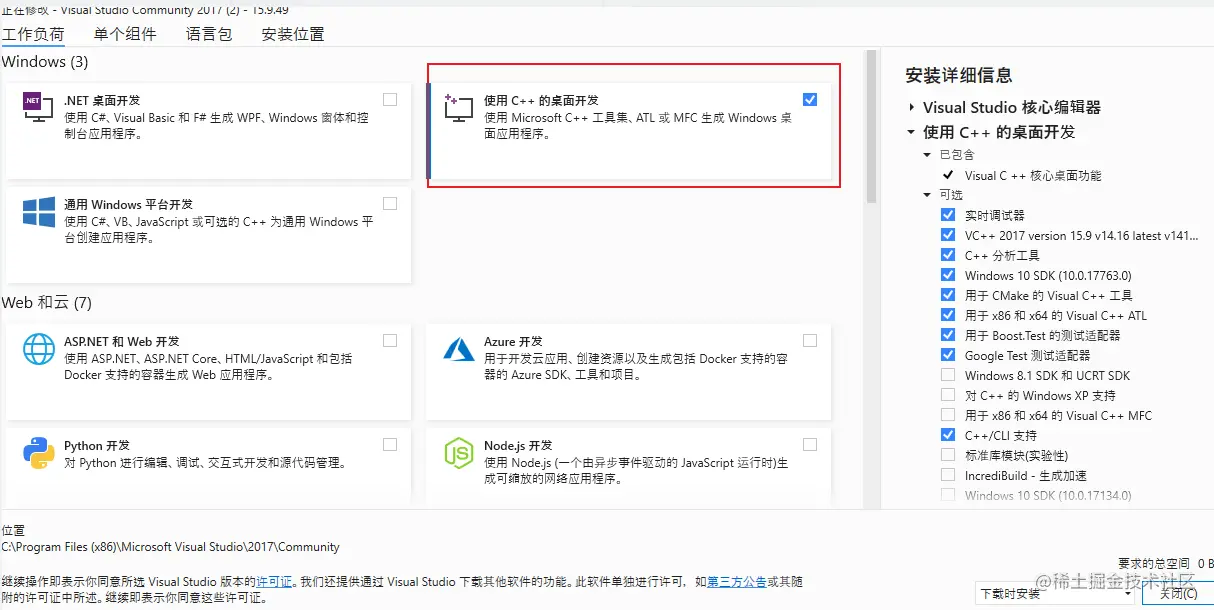Viewport: 1214px width, 610px height.
Task: Select the Node.js 开发 workload title
Action: 518,446
